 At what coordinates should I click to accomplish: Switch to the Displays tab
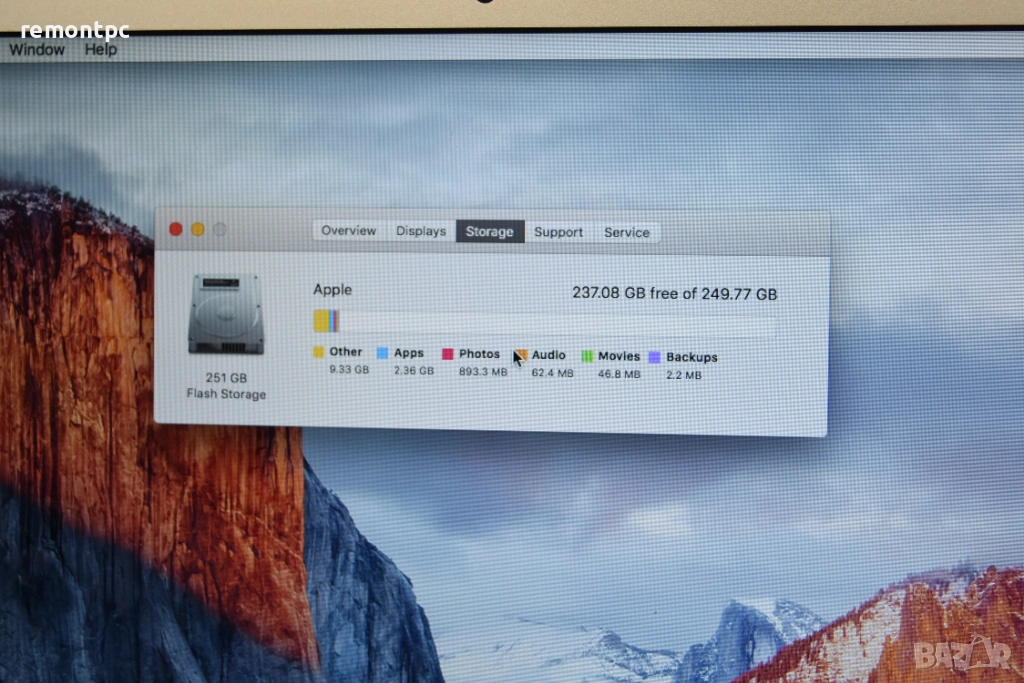[x=421, y=231]
